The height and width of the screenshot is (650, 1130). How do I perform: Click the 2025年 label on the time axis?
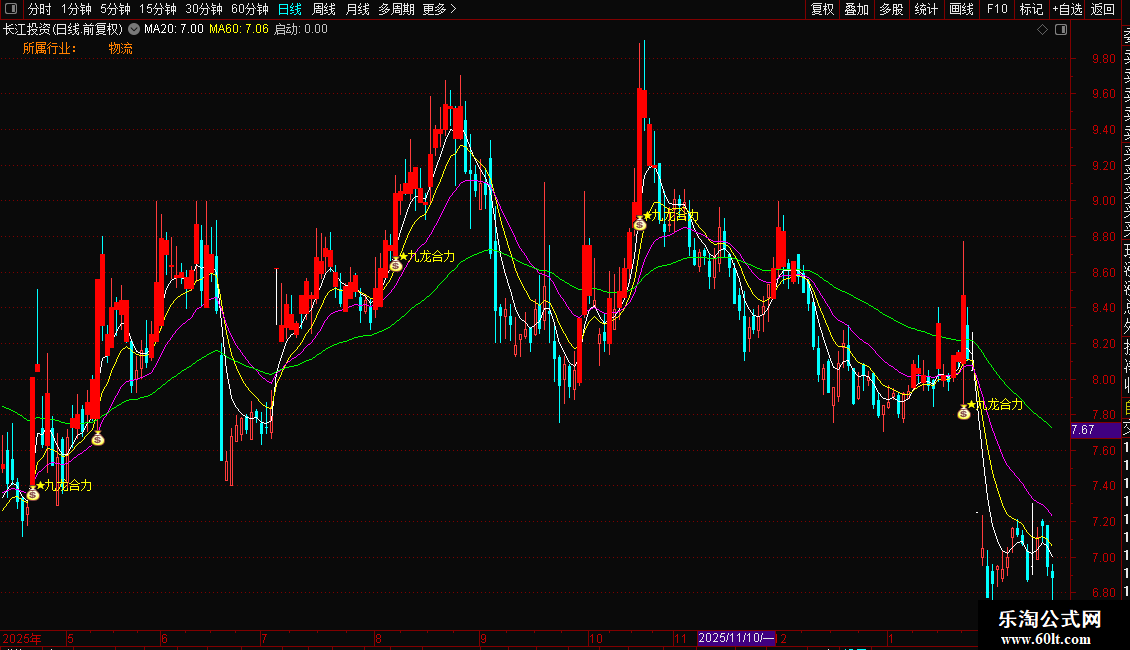click(x=22, y=638)
